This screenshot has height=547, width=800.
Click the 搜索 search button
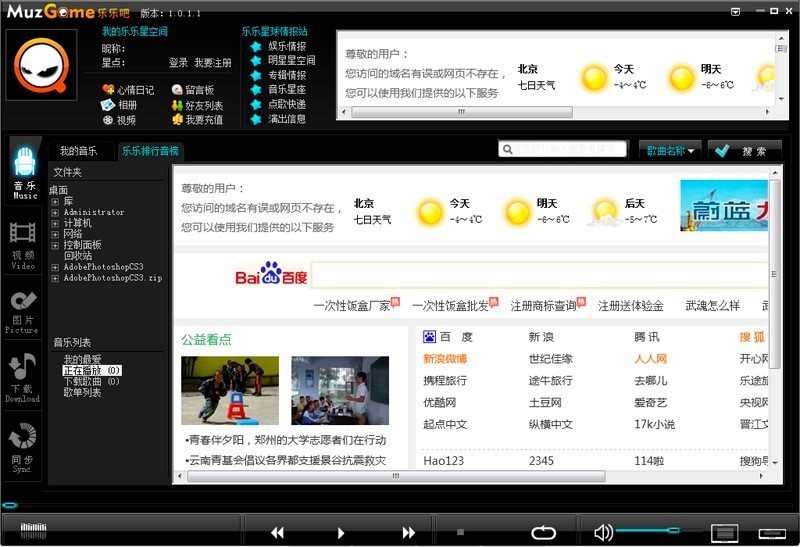[744, 151]
